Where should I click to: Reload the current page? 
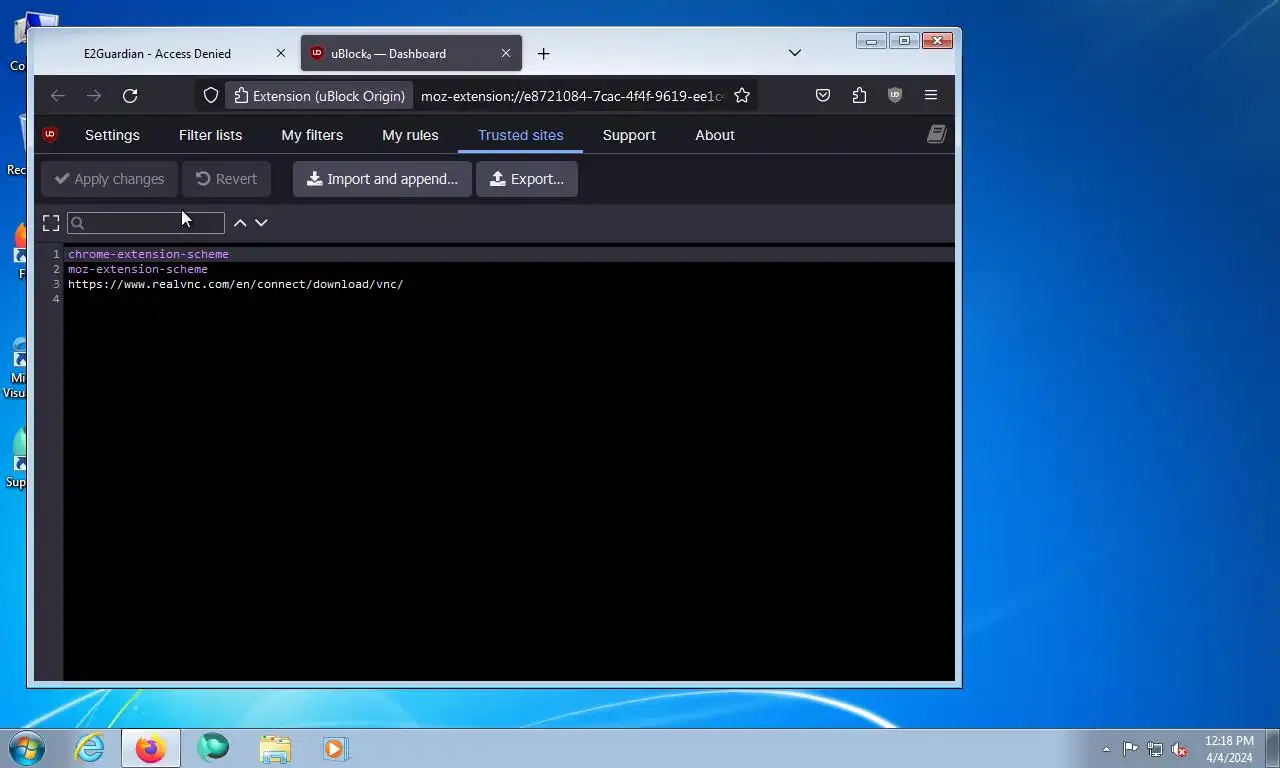(x=130, y=96)
